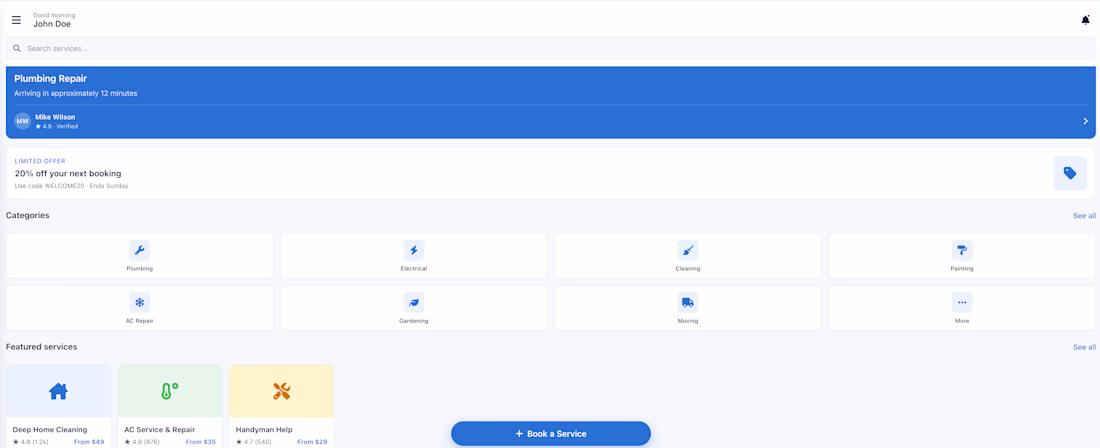This screenshot has height=448, width=1100.
Task: Open AC Service & Repair thermometer thumbnail
Action: tap(170, 391)
